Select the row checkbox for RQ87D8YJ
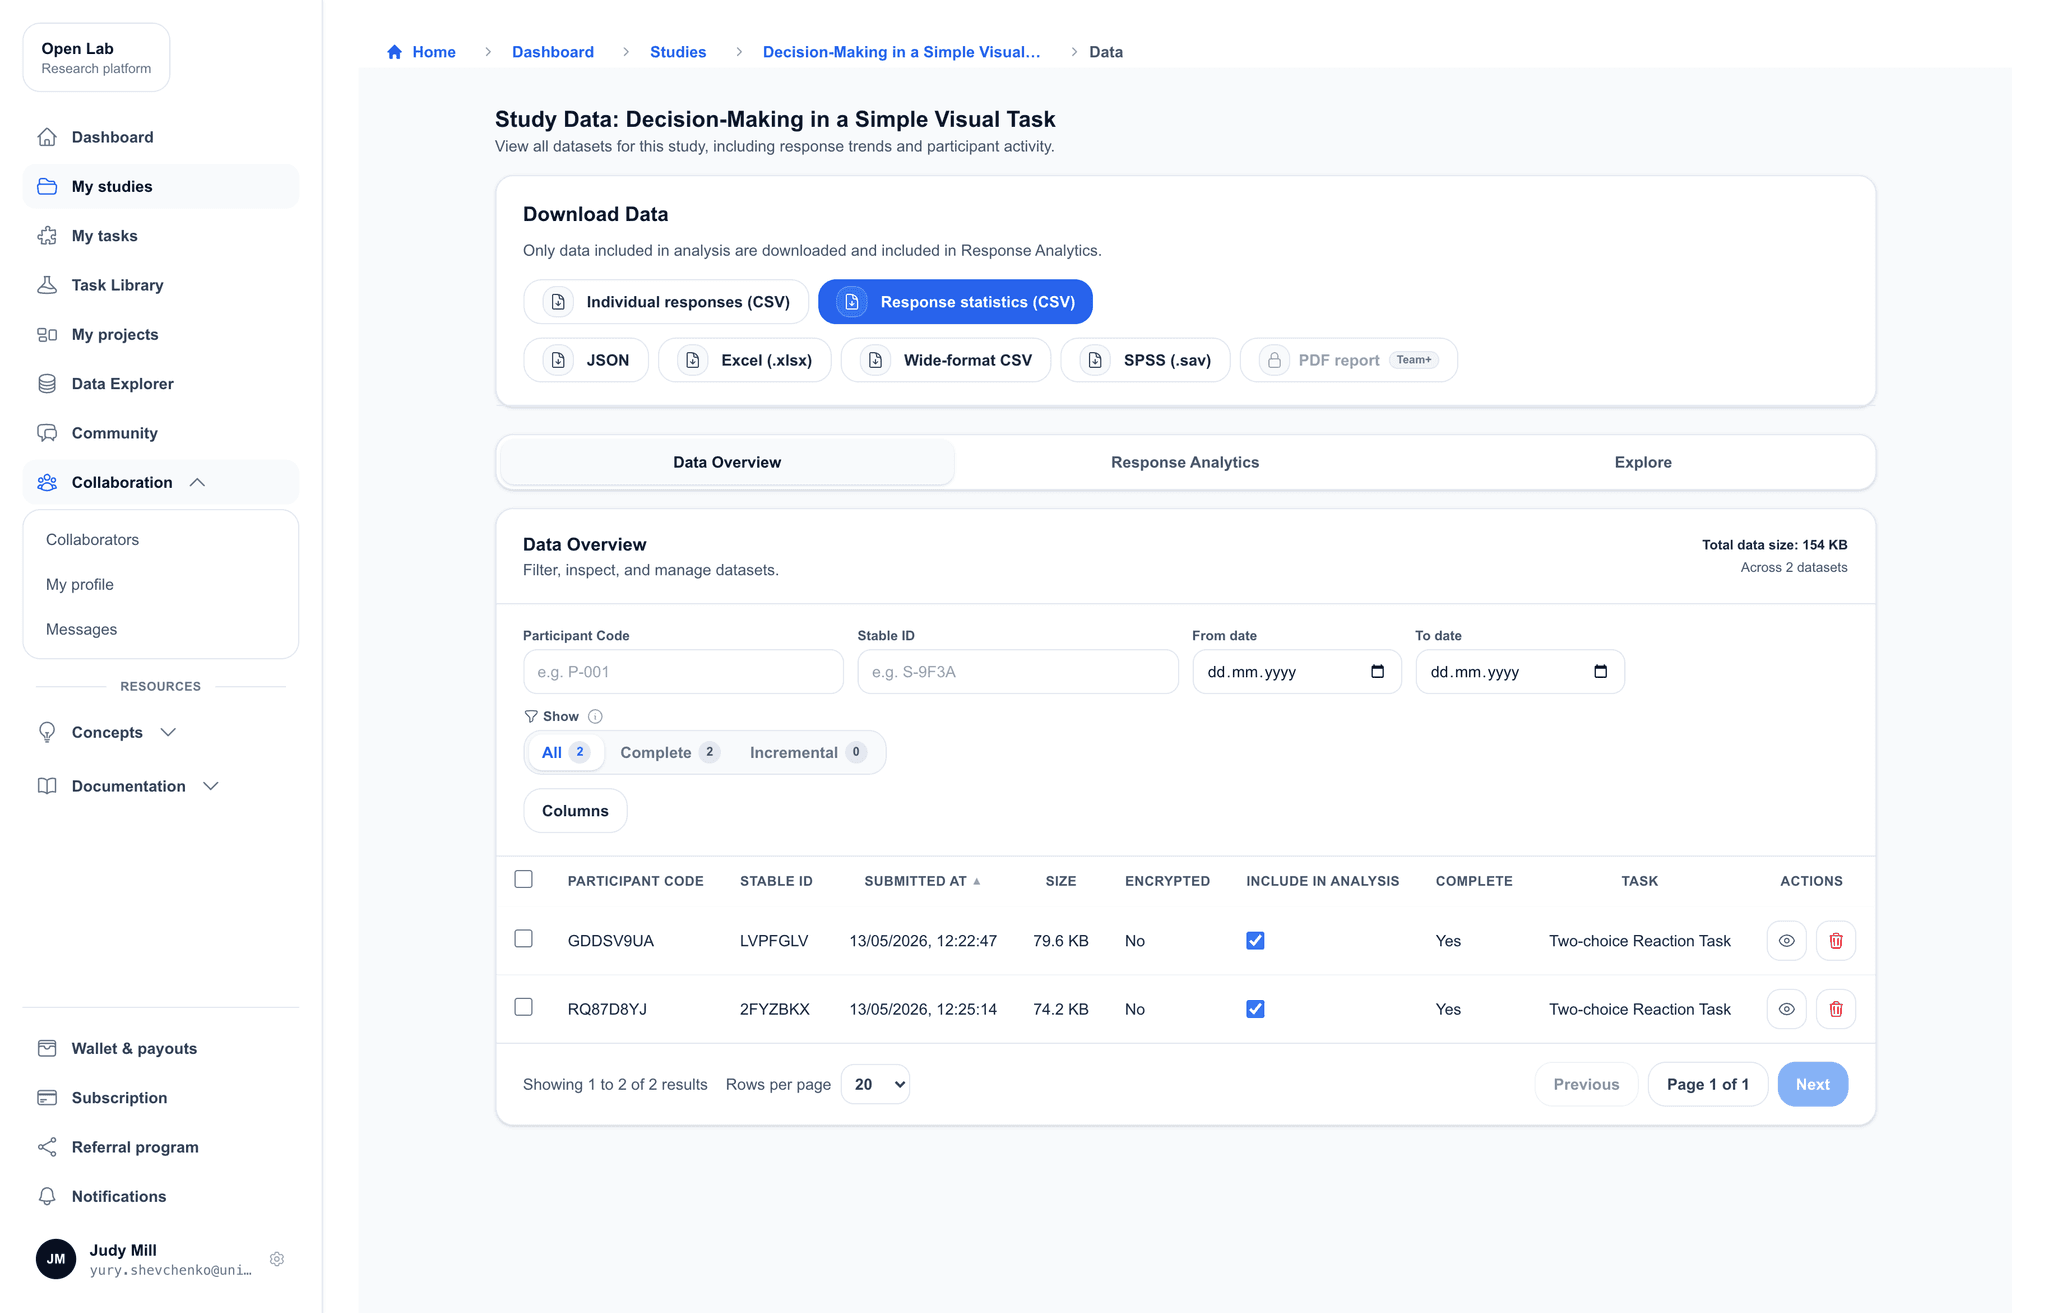This screenshot has width=2048, height=1313. point(523,1007)
